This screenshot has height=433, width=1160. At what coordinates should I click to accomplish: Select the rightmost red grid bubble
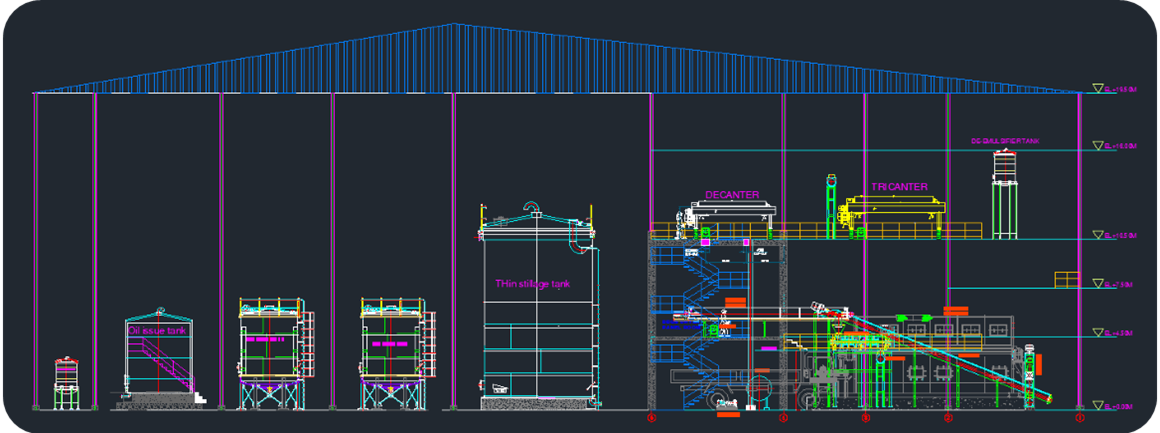tap(1078, 416)
